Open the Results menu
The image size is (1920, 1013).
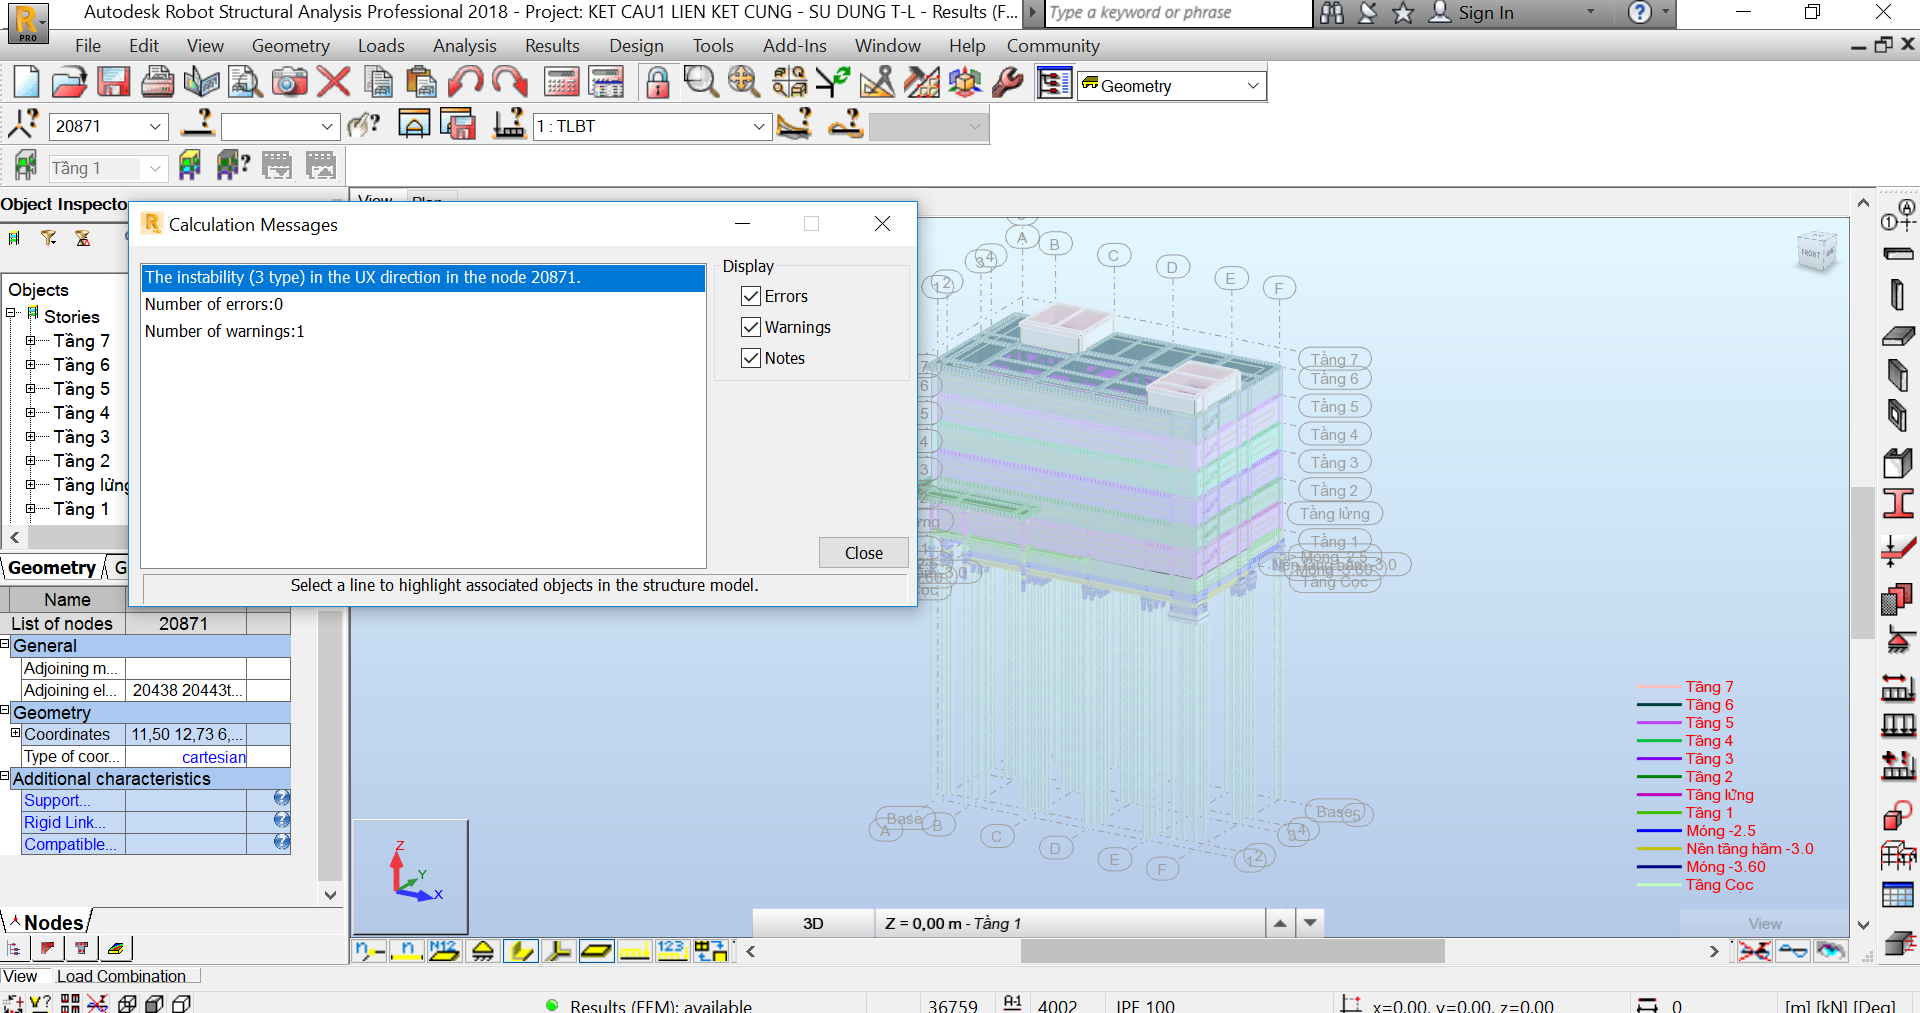click(552, 46)
